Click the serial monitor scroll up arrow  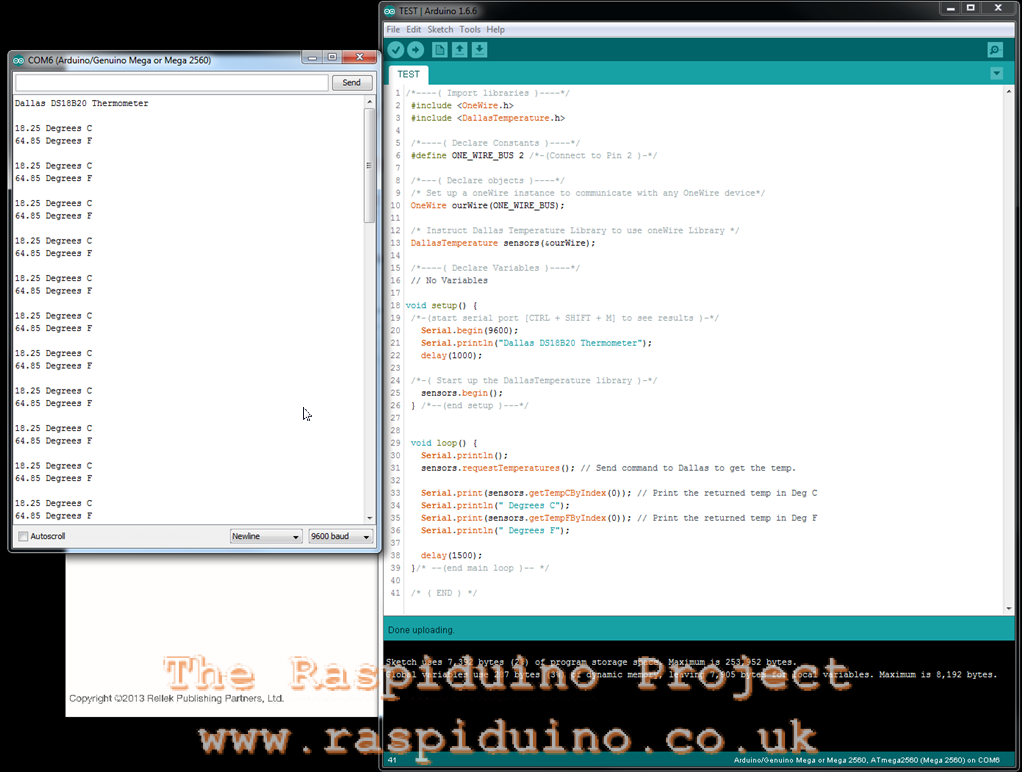[x=370, y=102]
